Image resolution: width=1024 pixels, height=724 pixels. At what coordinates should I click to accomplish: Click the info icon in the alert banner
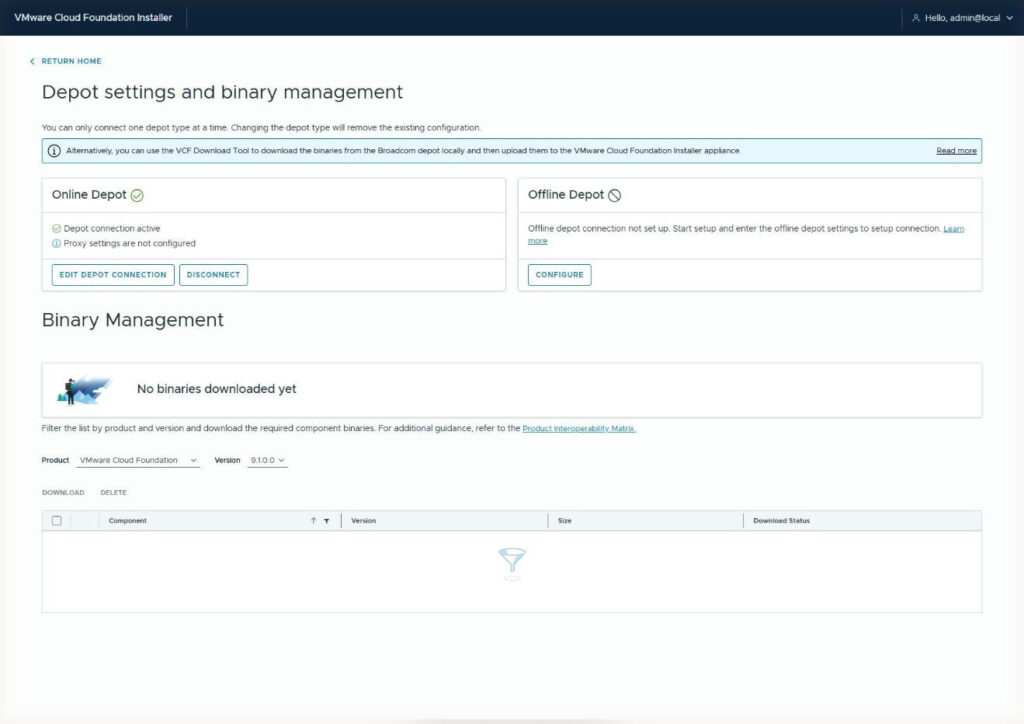point(54,151)
